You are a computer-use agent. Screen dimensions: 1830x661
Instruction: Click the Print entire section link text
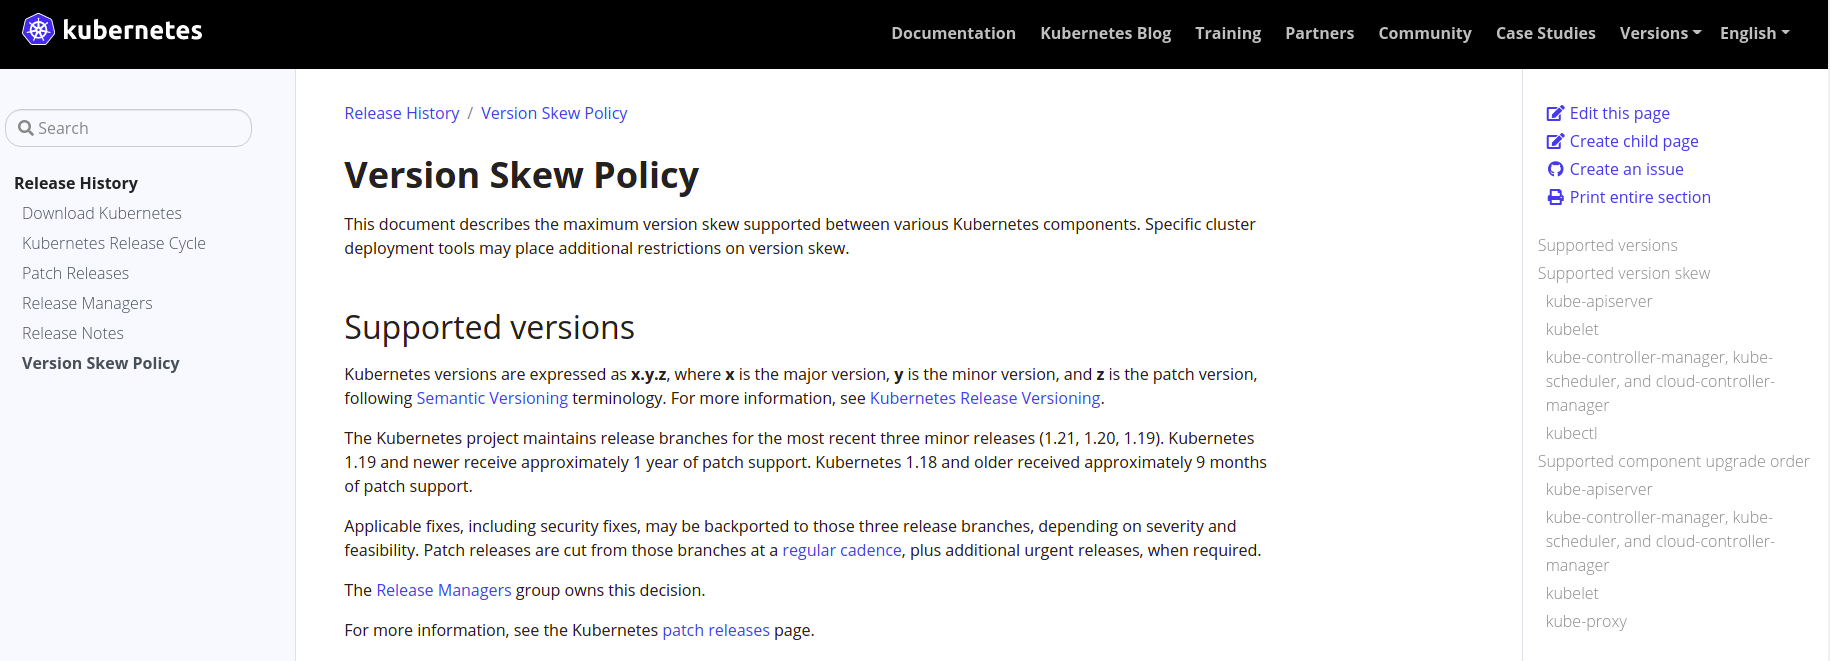1640,197
